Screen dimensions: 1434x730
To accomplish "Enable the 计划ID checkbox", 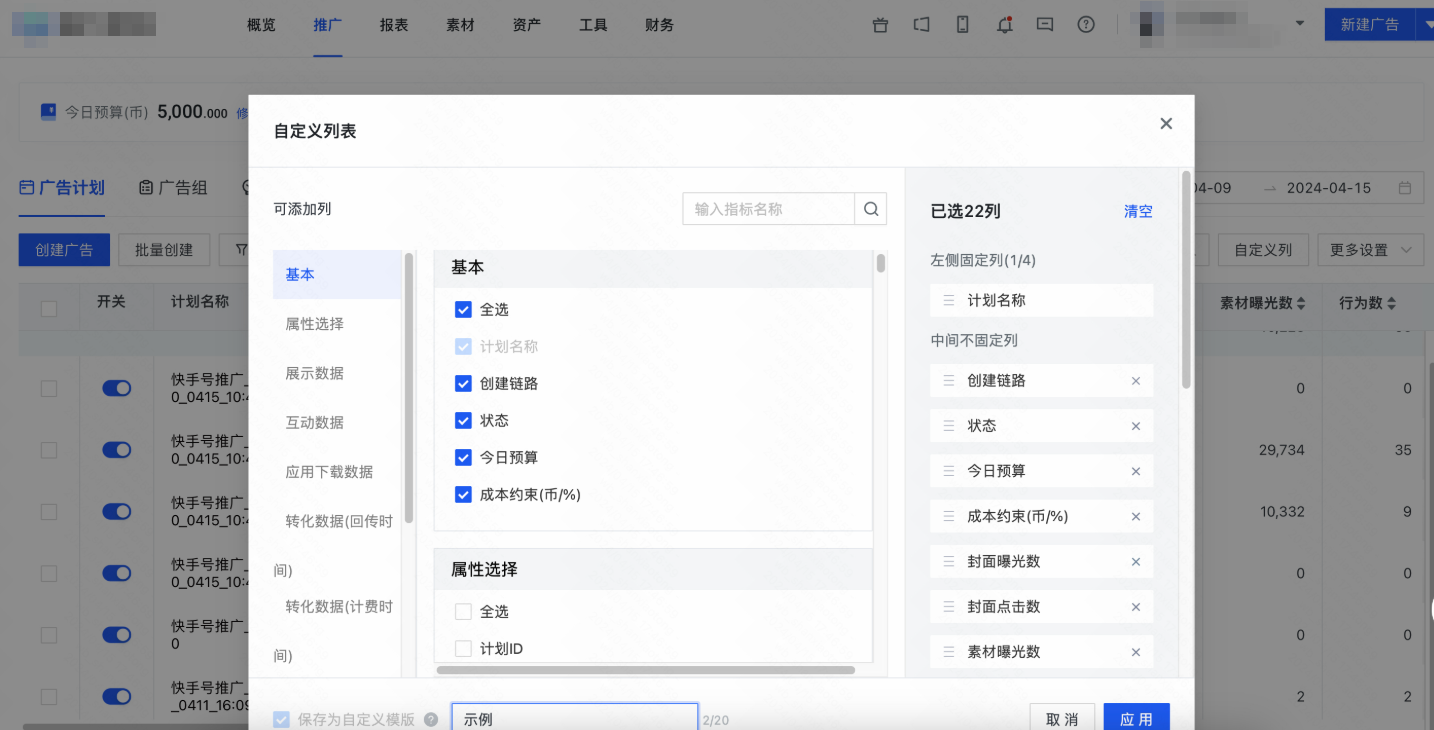I will tap(463, 647).
